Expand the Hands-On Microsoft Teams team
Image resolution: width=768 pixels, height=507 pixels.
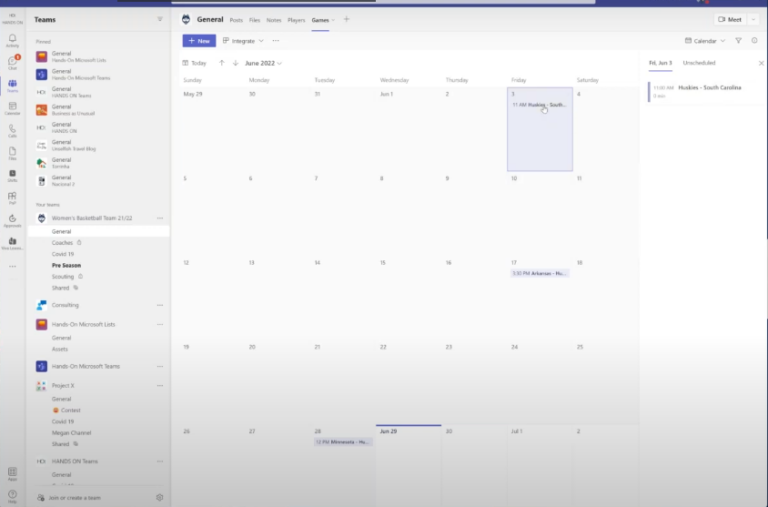[x=86, y=366]
